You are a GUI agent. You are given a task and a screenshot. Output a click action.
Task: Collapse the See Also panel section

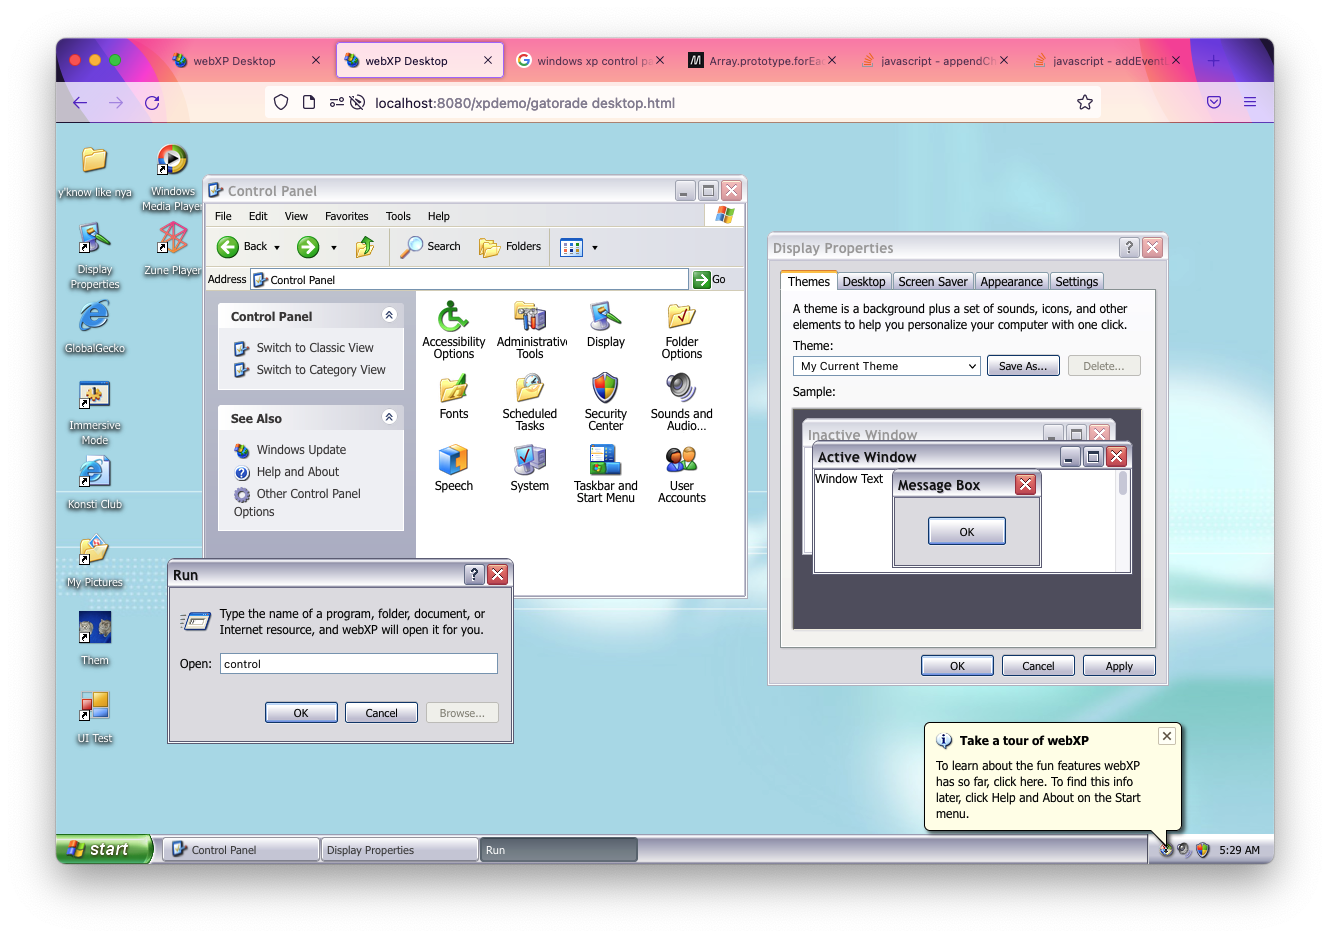[x=389, y=418]
